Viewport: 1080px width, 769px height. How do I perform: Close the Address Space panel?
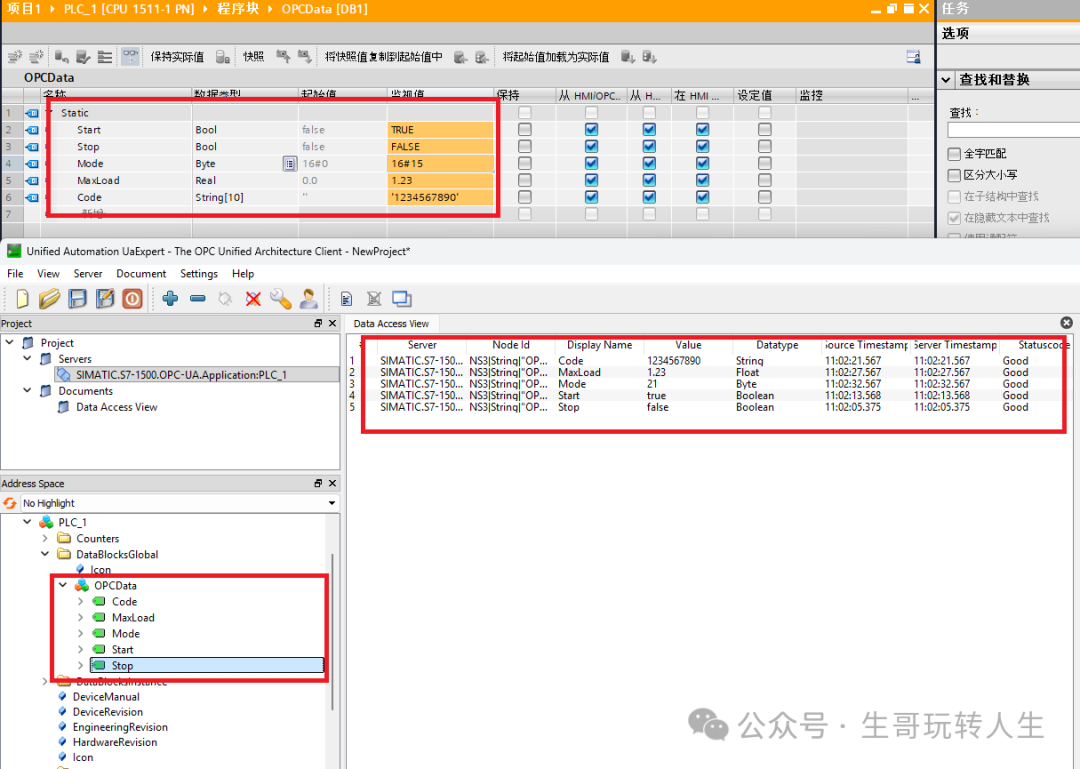point(332,483)
